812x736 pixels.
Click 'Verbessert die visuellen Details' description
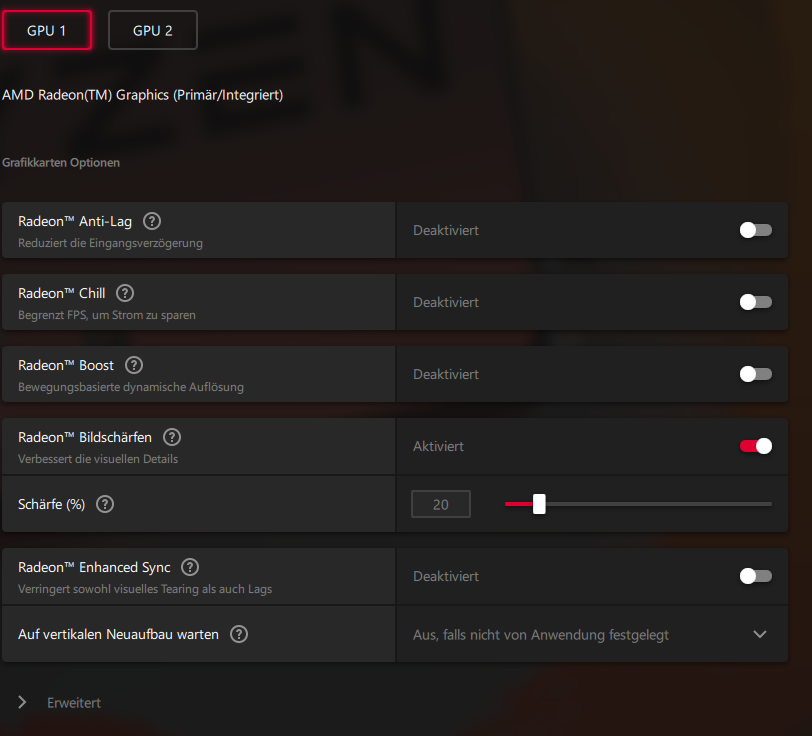[x=98, y=459]
